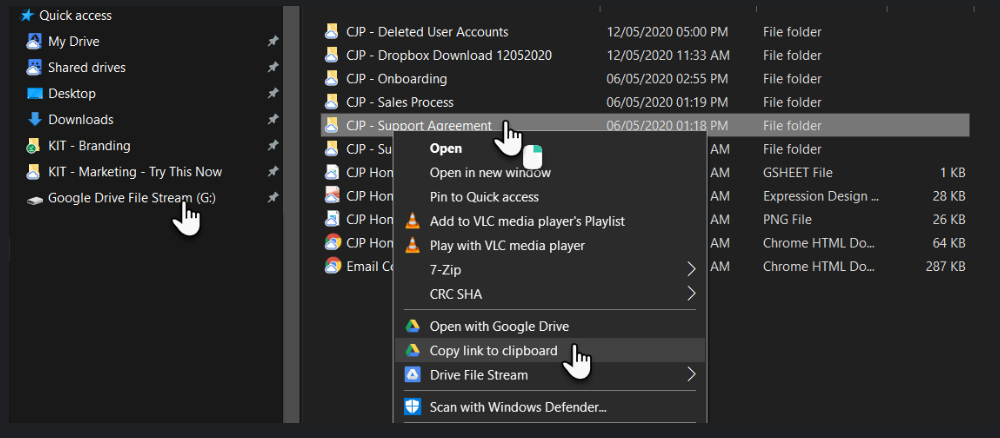The width and height of the screenshot is (1000, 438).
Task: Click the Google Drive File Stream drive icon
Action: (34, 200)
